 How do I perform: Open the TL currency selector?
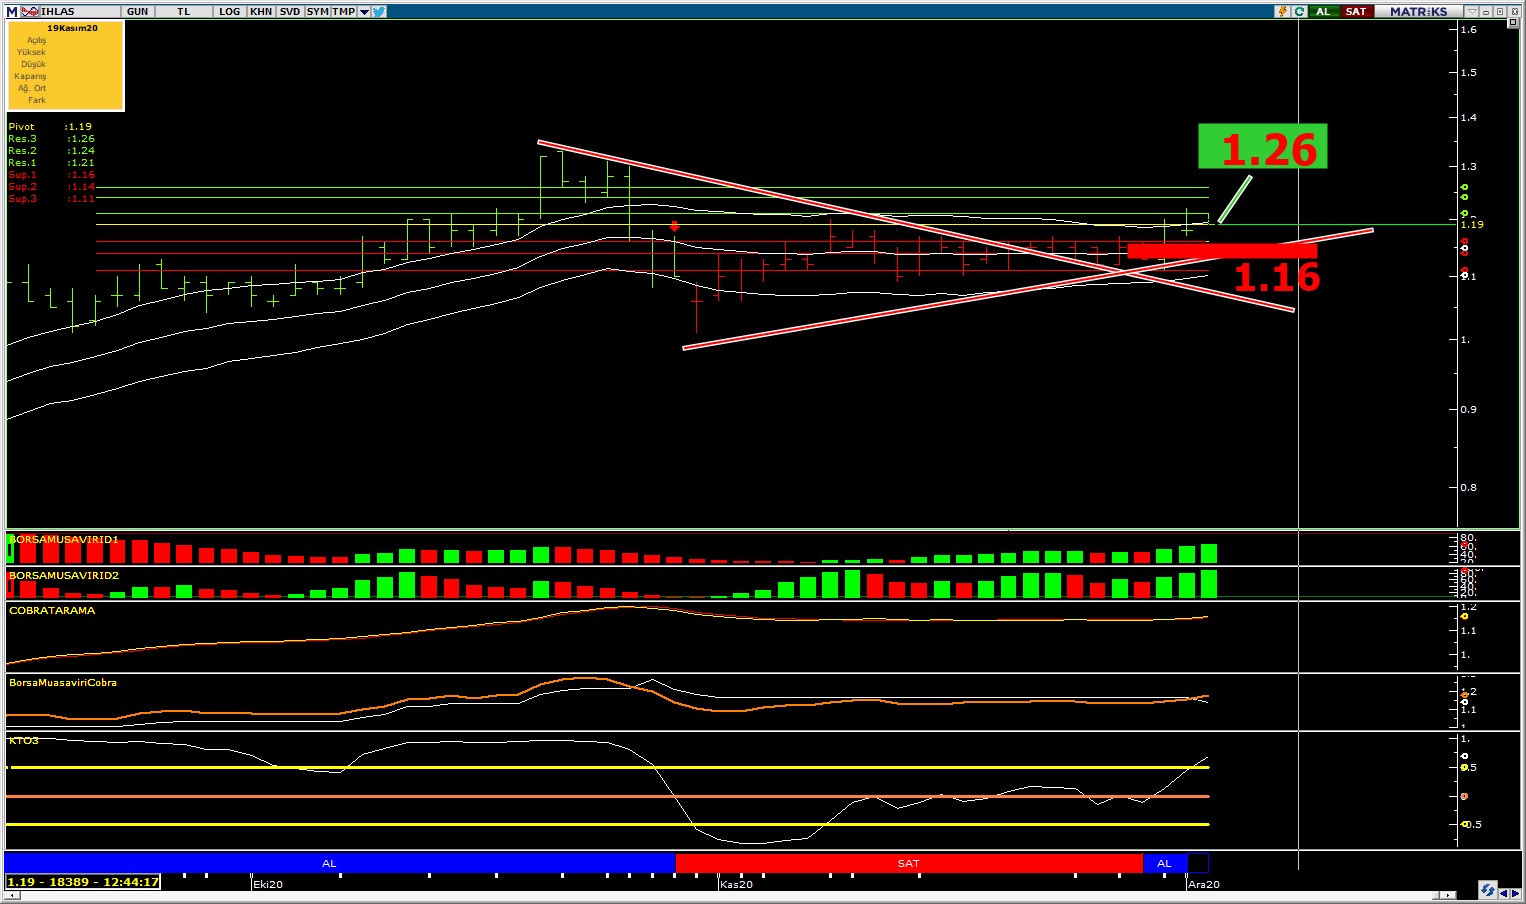point(183,11)
